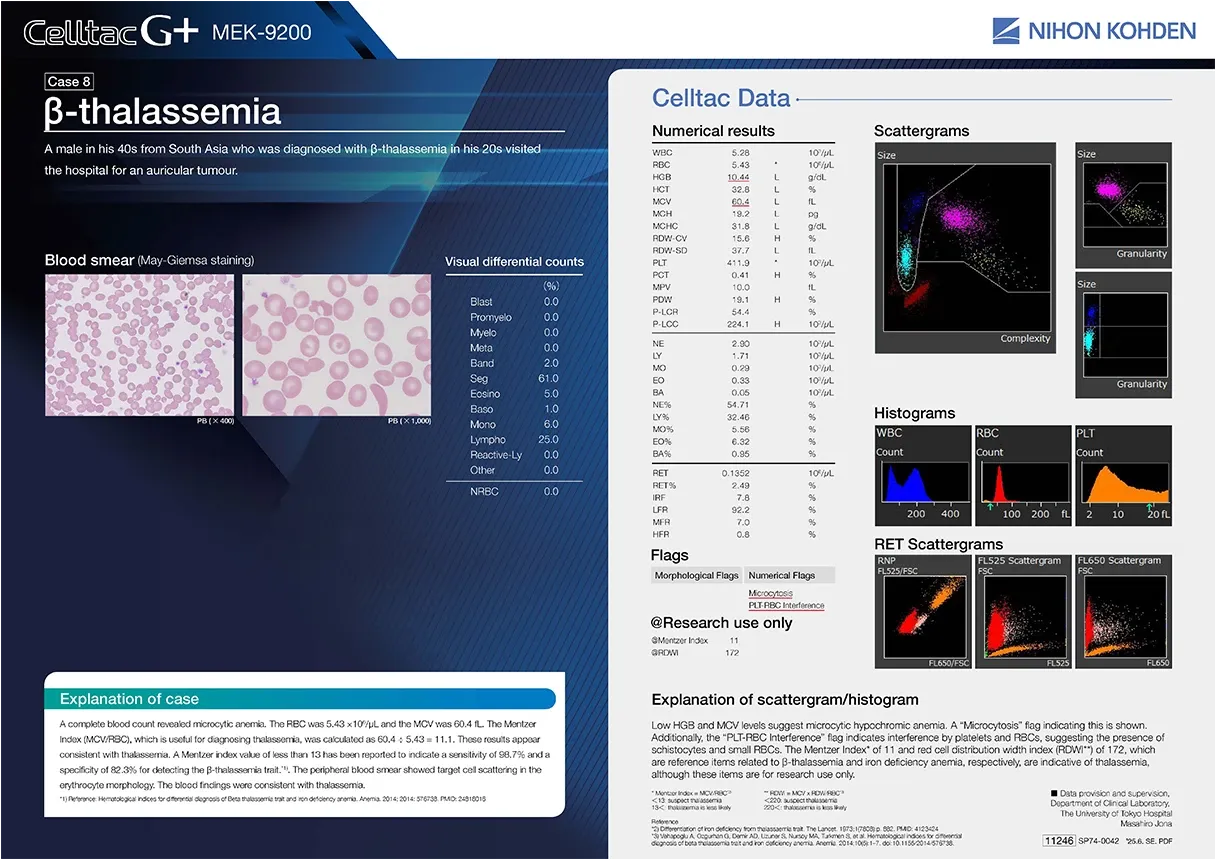Click the Microcytosis flag
The width and height of the screenshot is (1216, 860).
pyautogui.click(x=770, y=593)
